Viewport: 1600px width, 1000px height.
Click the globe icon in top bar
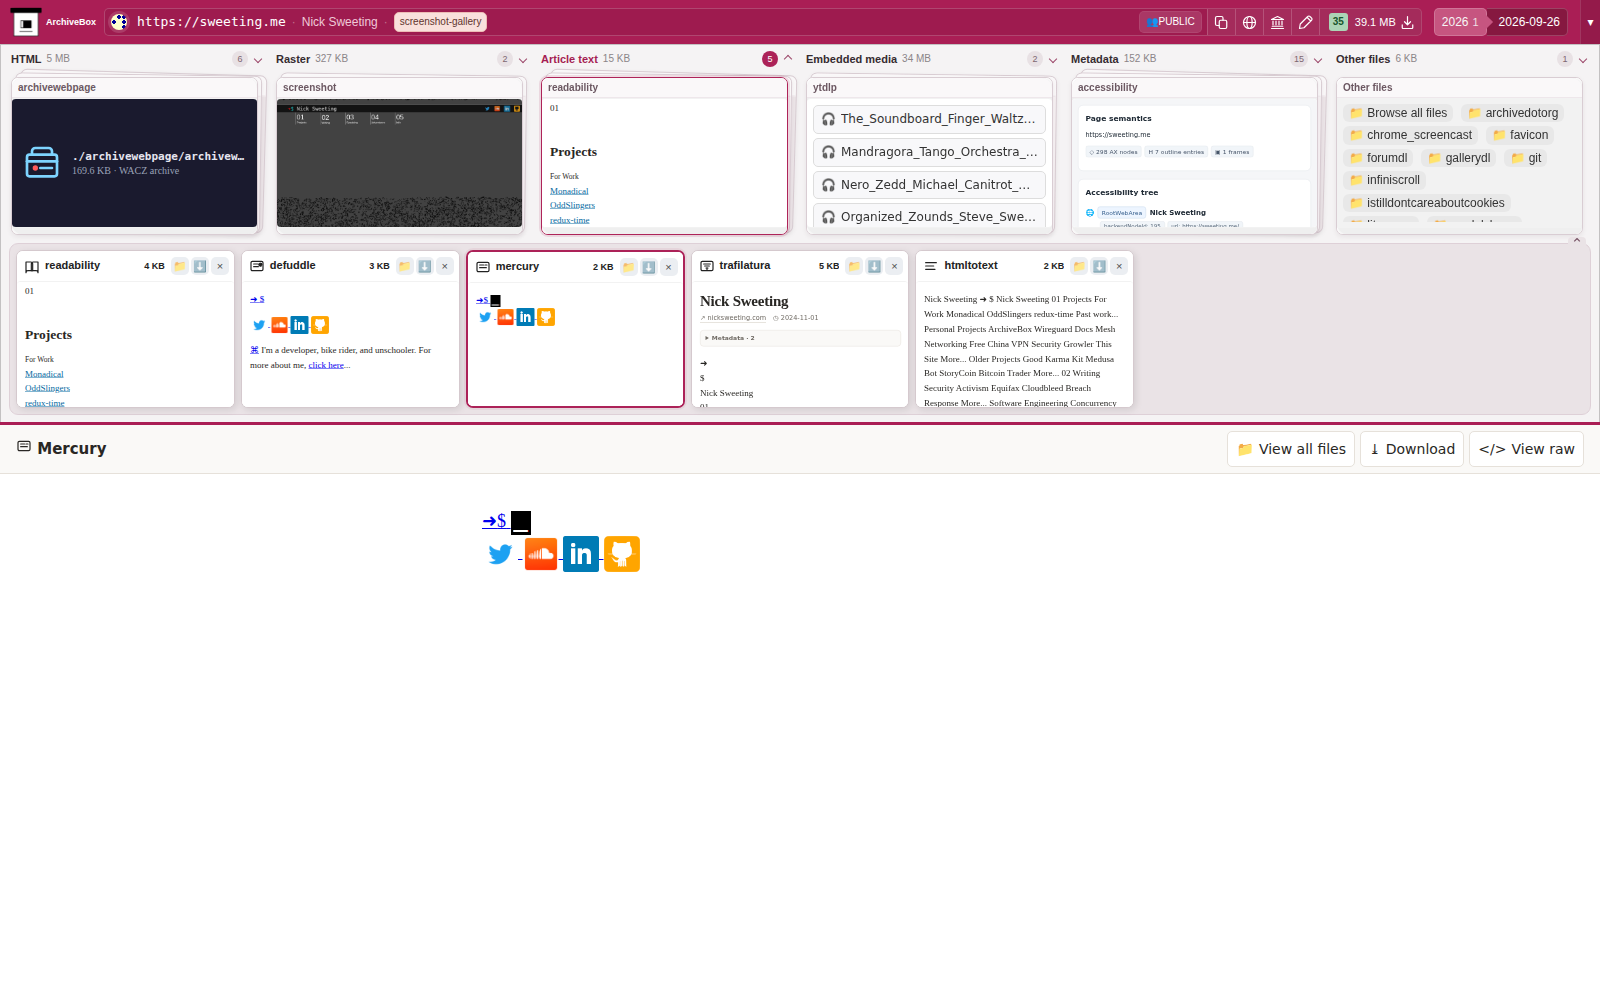pos(1249,22)
